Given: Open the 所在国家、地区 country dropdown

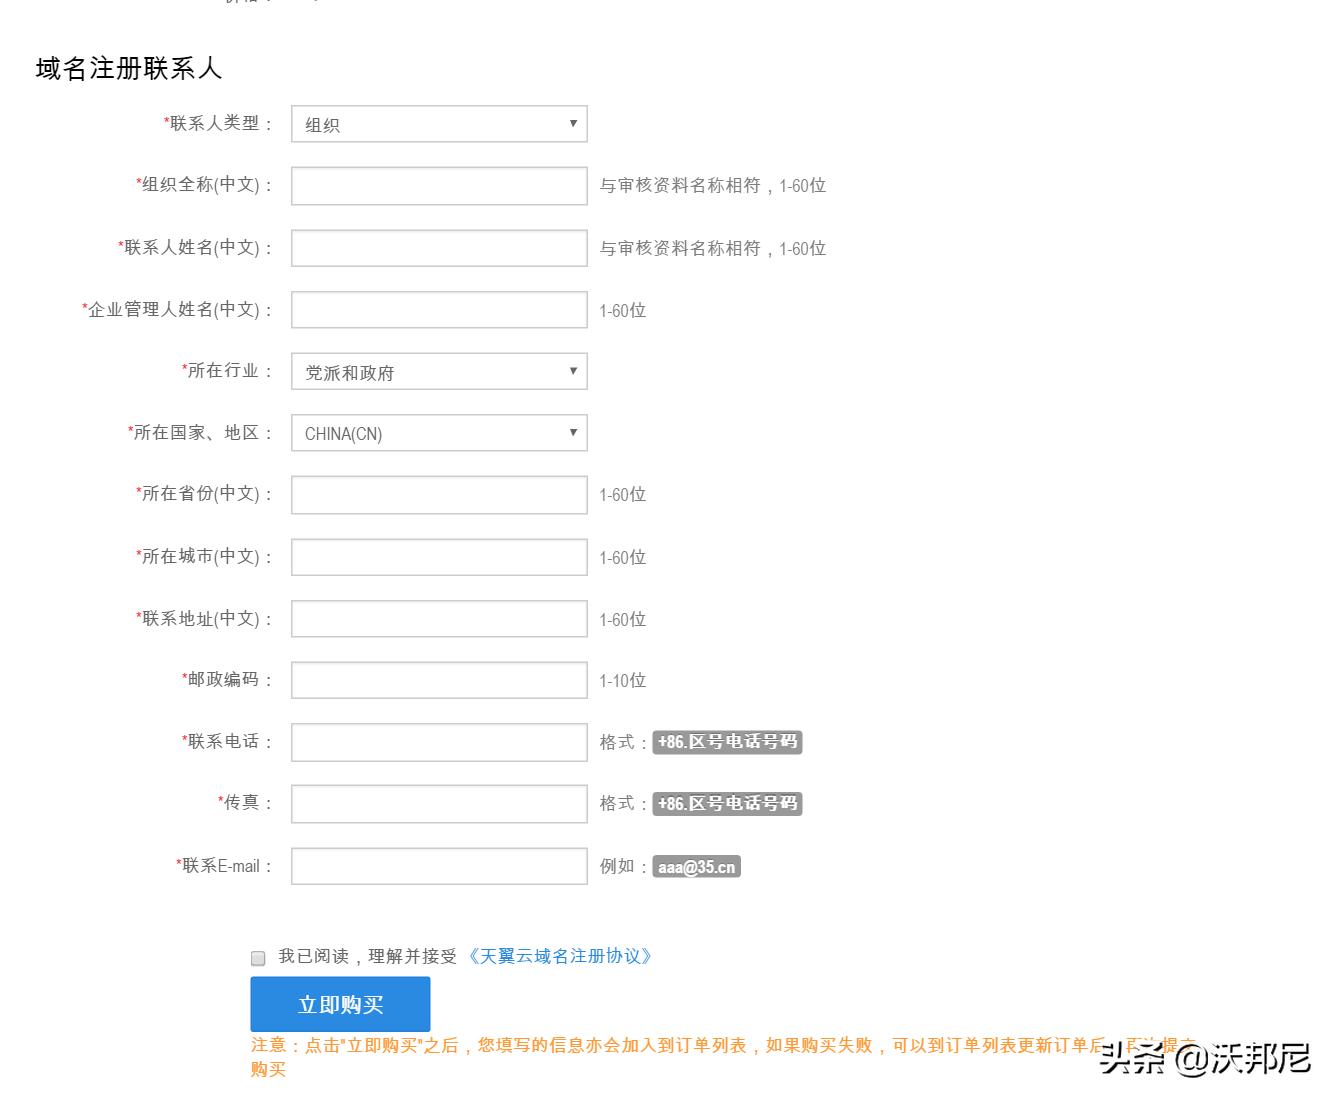Looking at the screenshot, I should click(438, 432).
